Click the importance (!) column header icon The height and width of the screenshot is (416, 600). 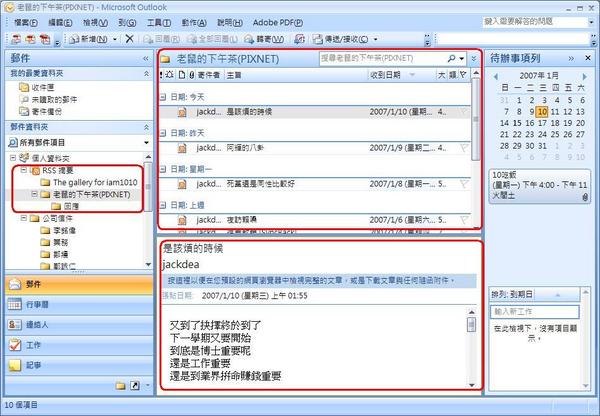(161, 75)
